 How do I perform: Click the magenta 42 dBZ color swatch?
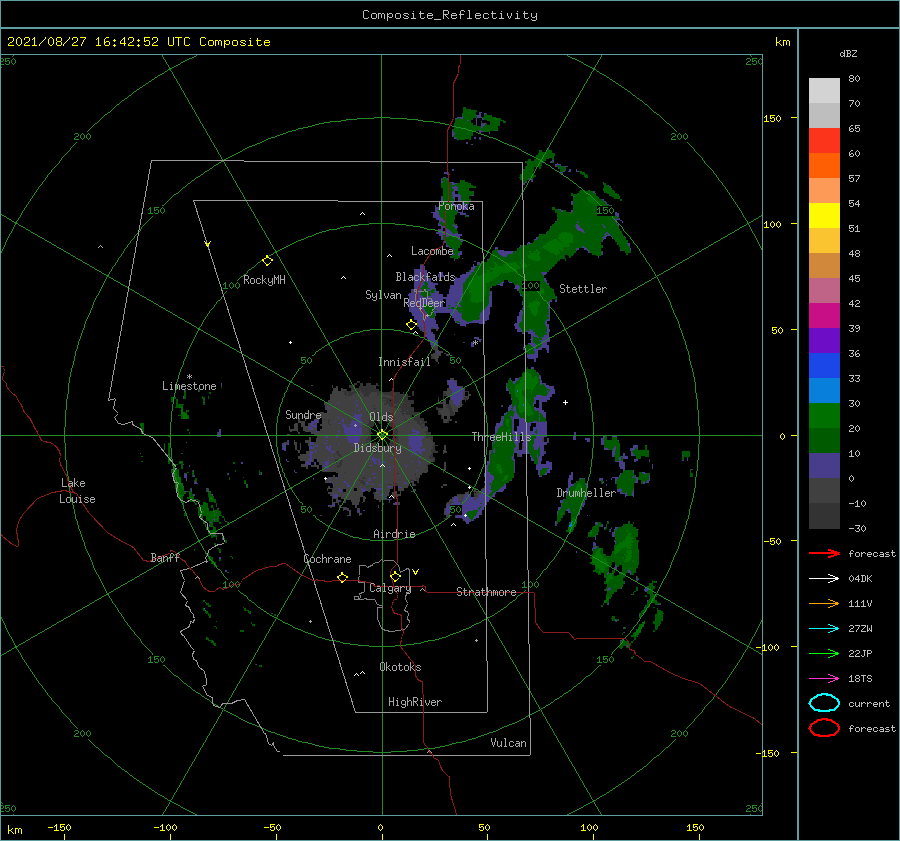click(x=824, y=315)
